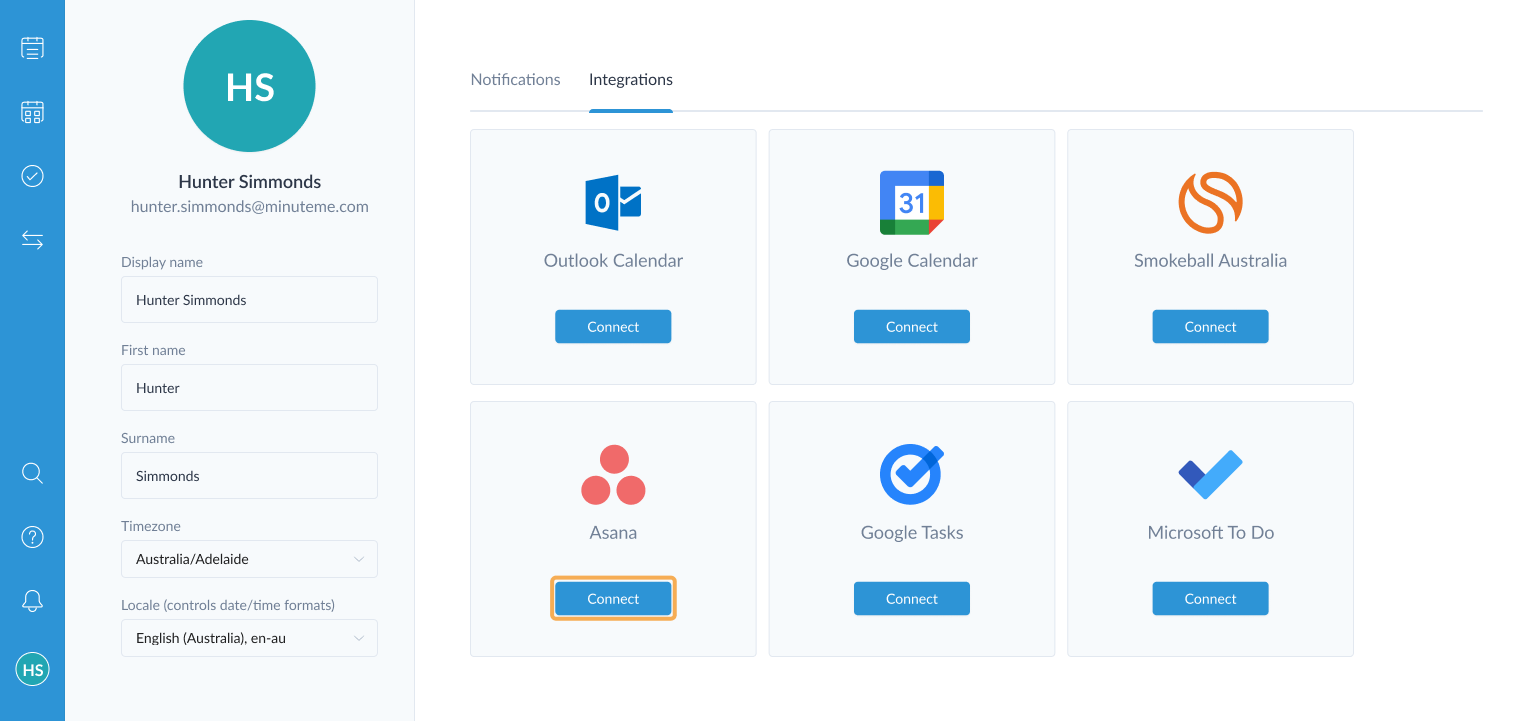Connect Smokeball Australia

(1210, 327)
